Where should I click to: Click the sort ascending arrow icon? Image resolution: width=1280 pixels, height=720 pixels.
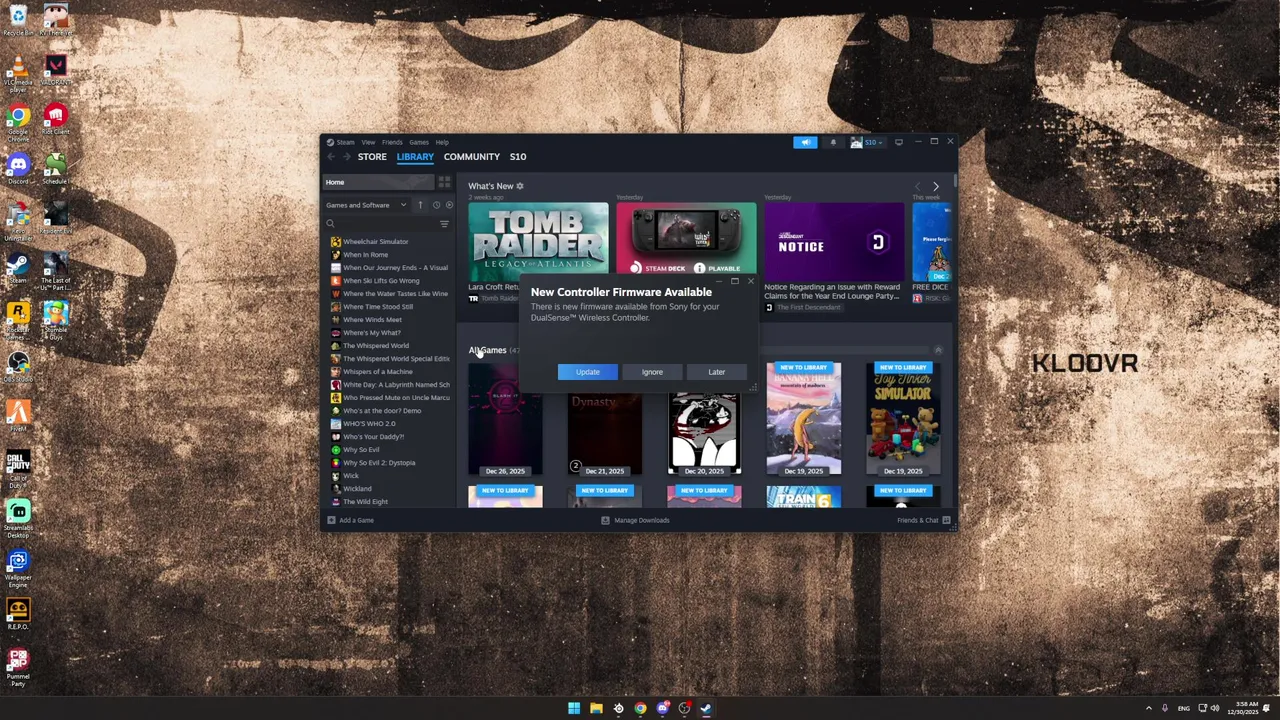(420, 205)
